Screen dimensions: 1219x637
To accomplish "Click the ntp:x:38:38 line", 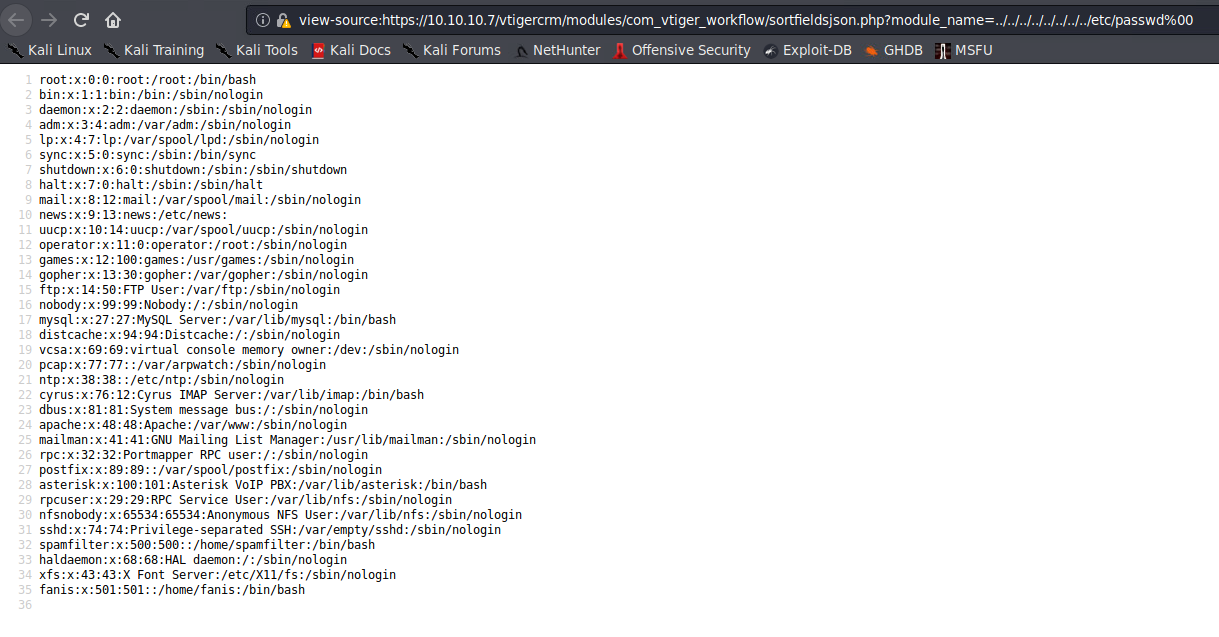I will 161,380.
